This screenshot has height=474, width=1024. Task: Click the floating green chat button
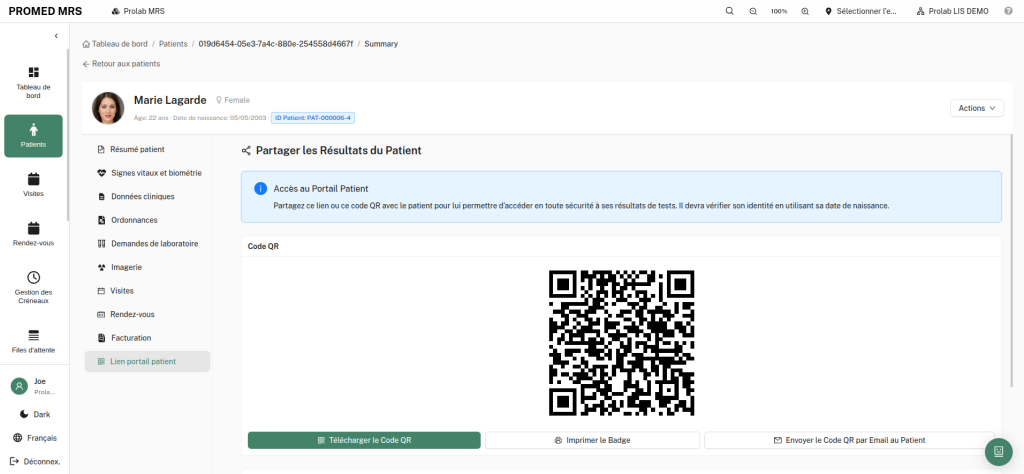[999, 452]
